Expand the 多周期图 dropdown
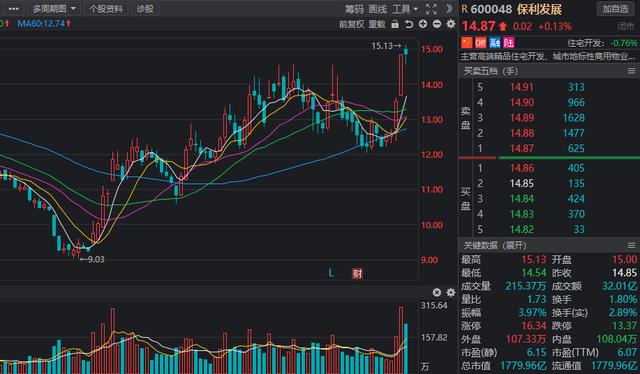Viewport: 640px width, 374px height. click(x=54, y=9)
